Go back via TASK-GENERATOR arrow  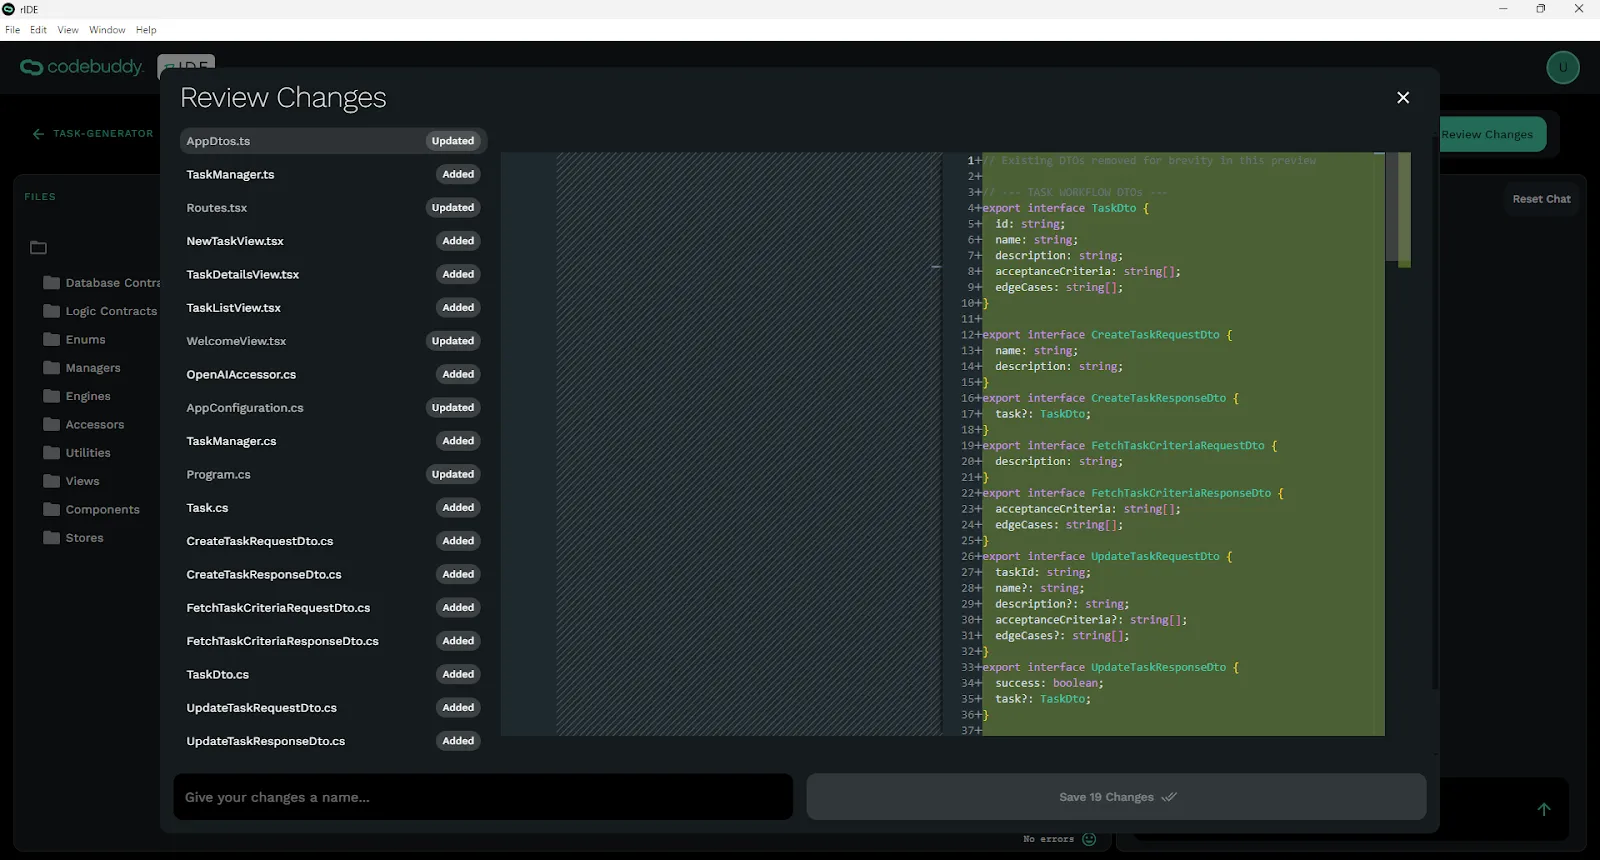click(x=38, y=134)
